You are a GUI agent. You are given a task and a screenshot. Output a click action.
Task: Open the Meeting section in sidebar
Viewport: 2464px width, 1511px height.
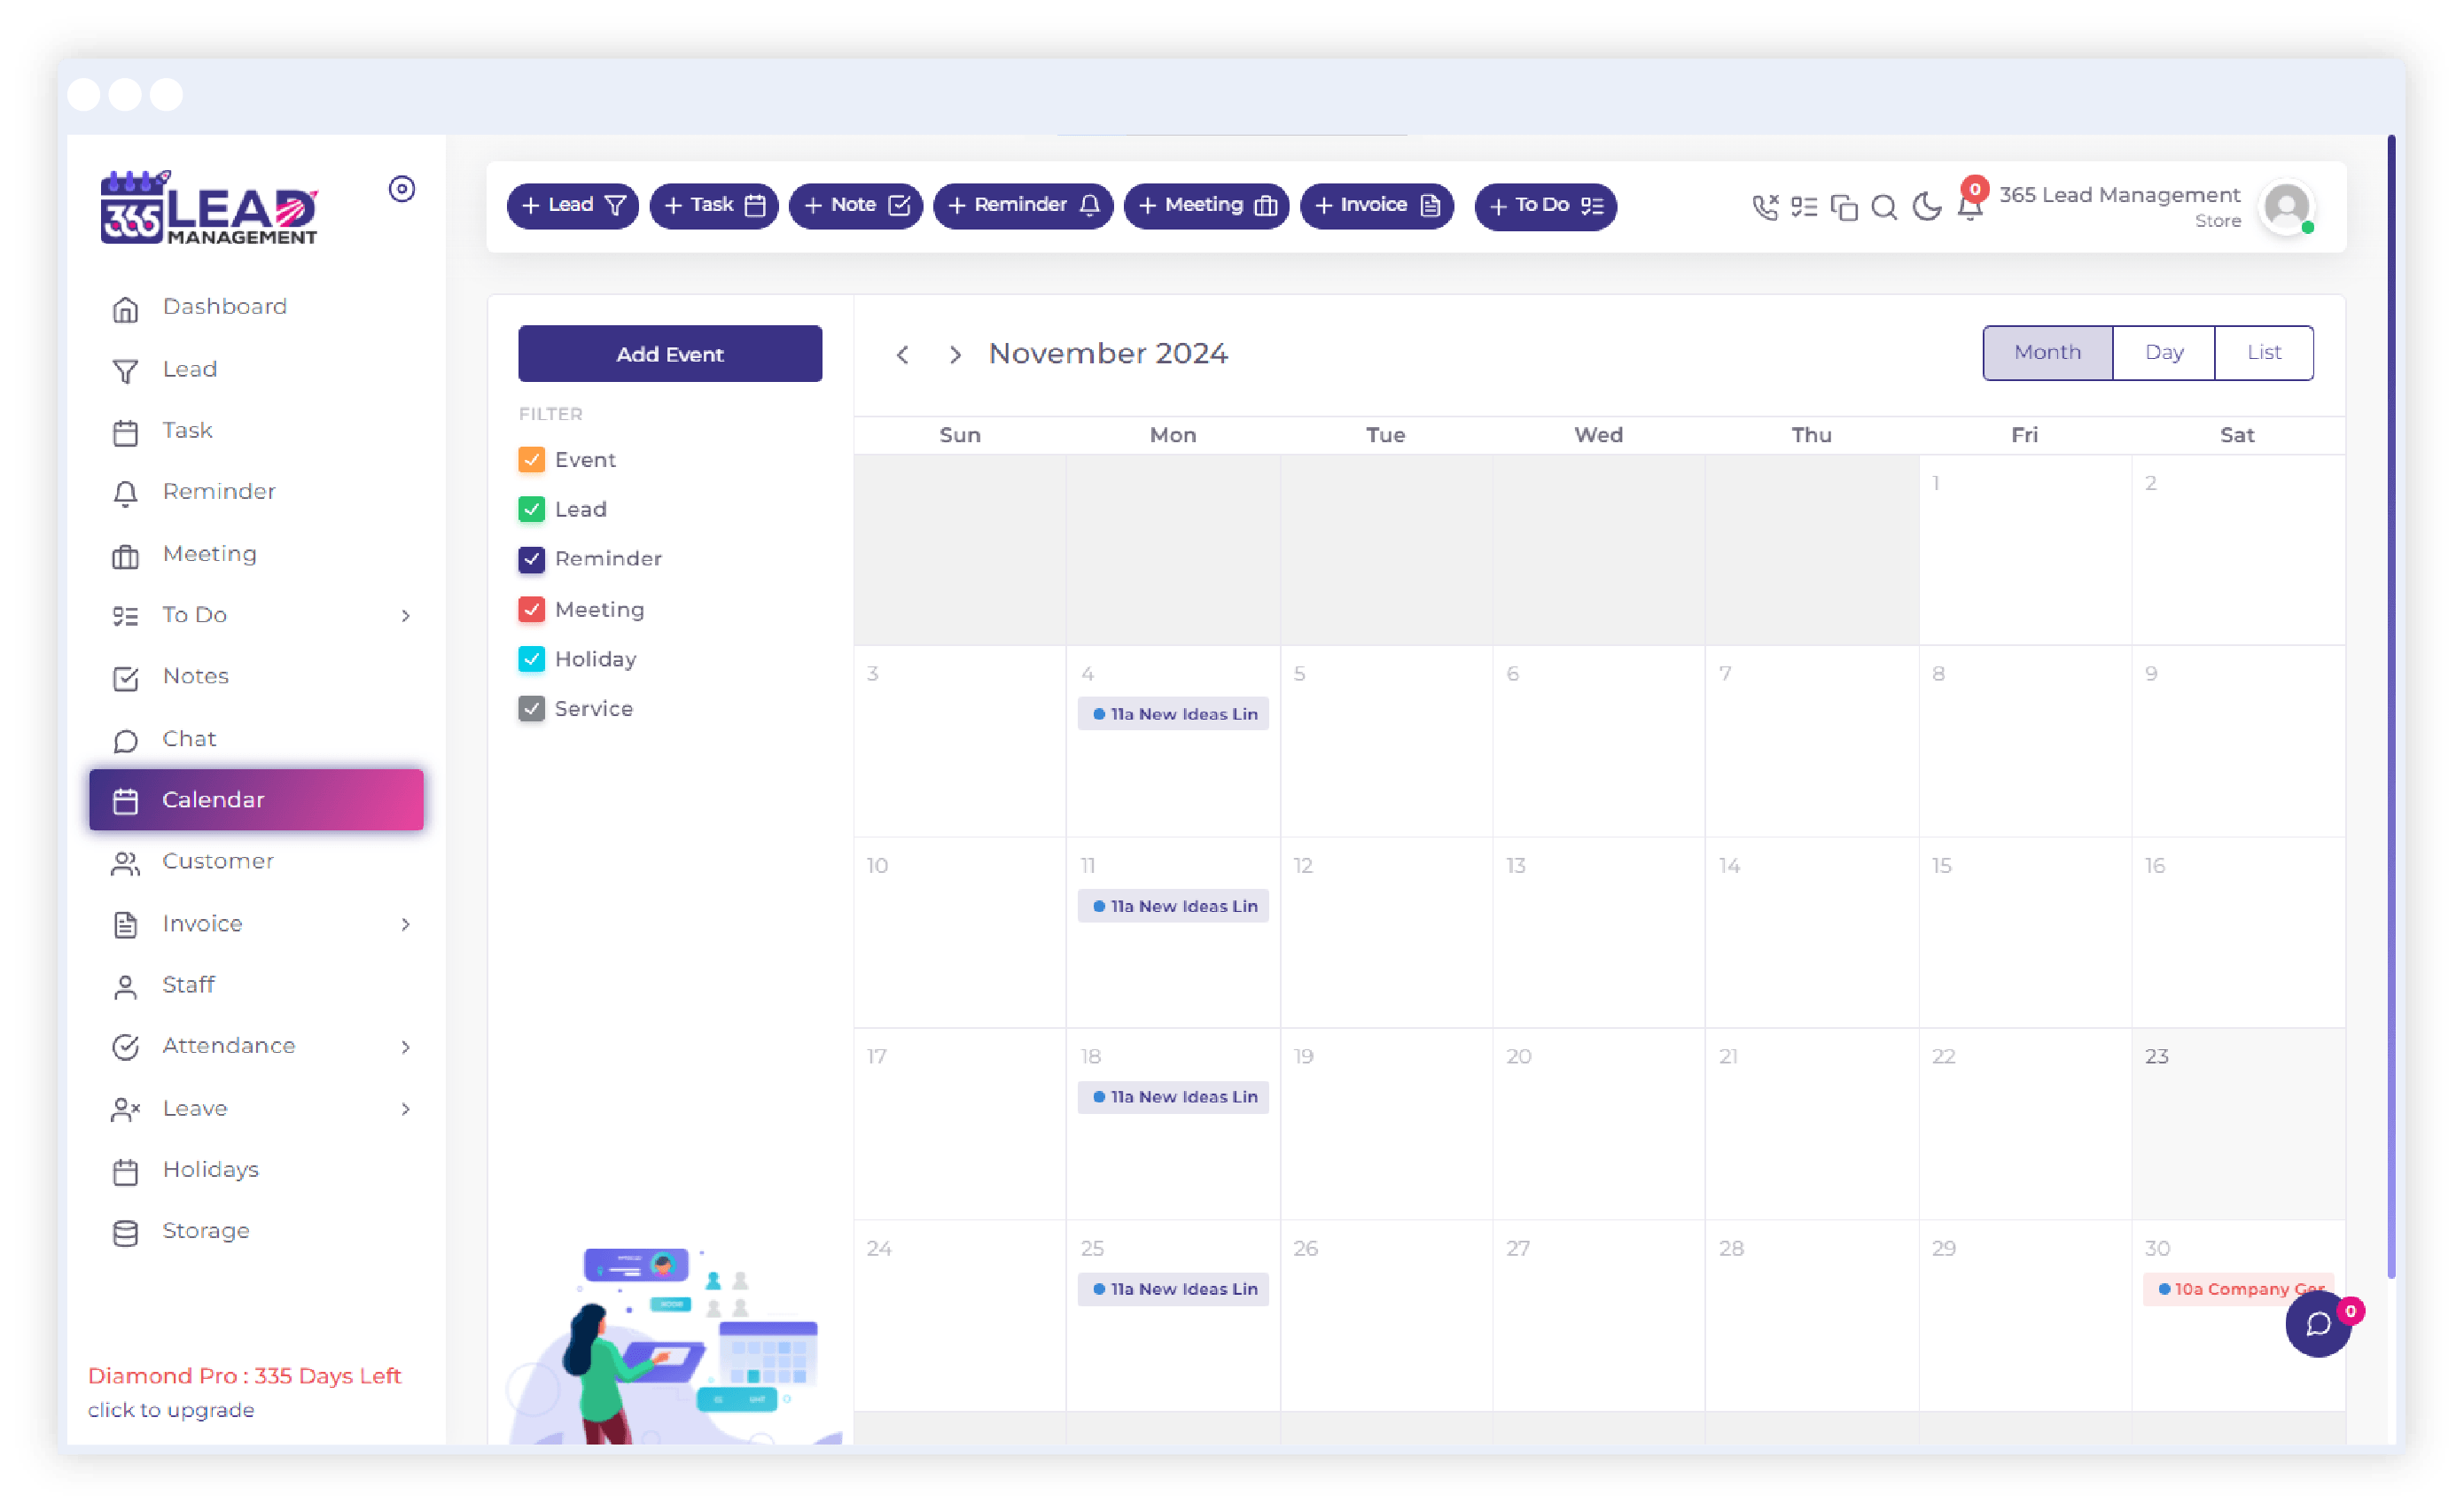click(209, 552)
